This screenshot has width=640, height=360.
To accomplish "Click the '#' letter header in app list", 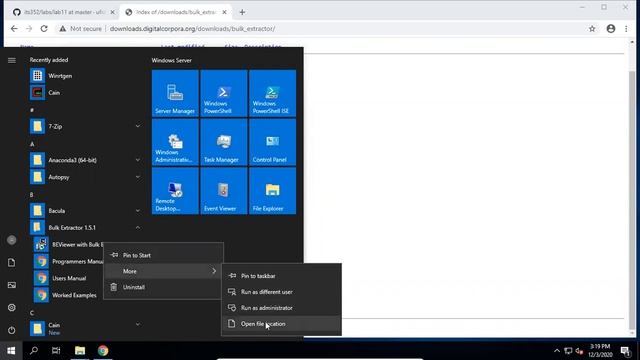I will pos(32,110).
